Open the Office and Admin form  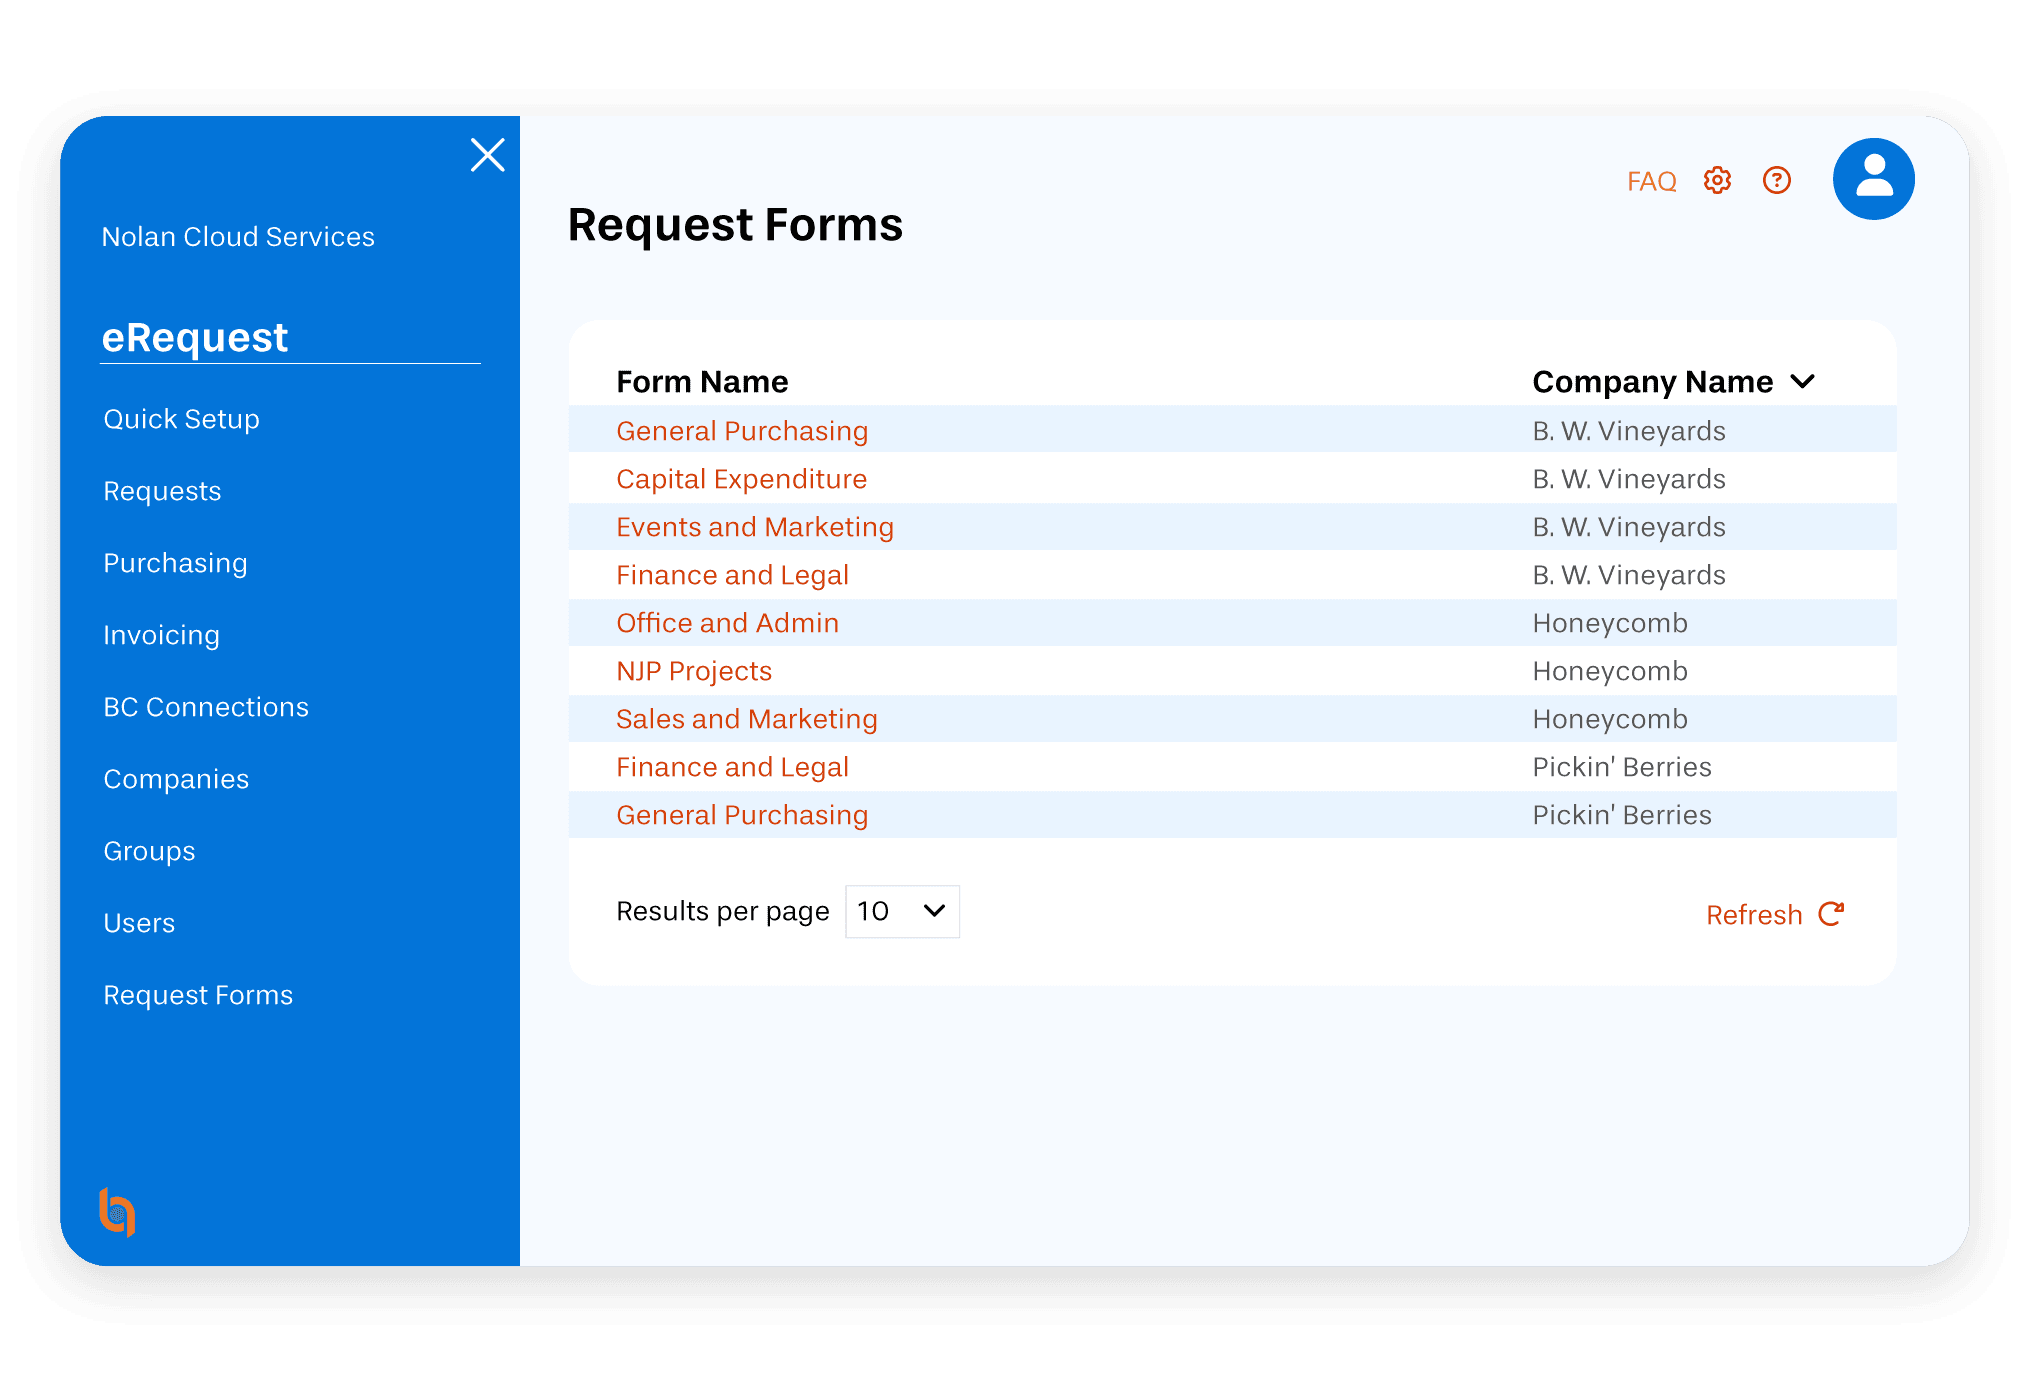(x=727, y=623)
